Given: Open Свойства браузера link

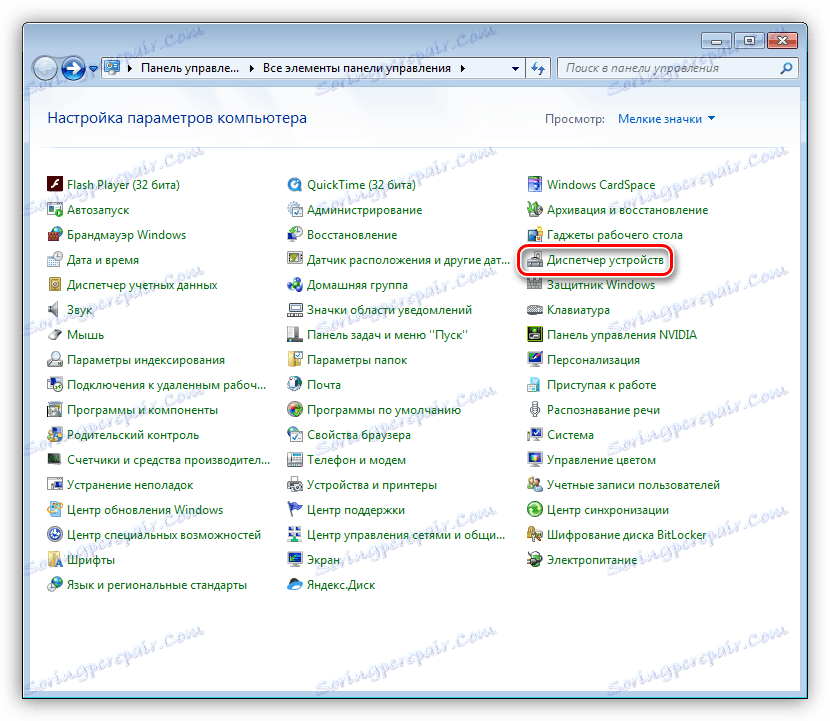Looking at the screenshot, I should 359,435.
